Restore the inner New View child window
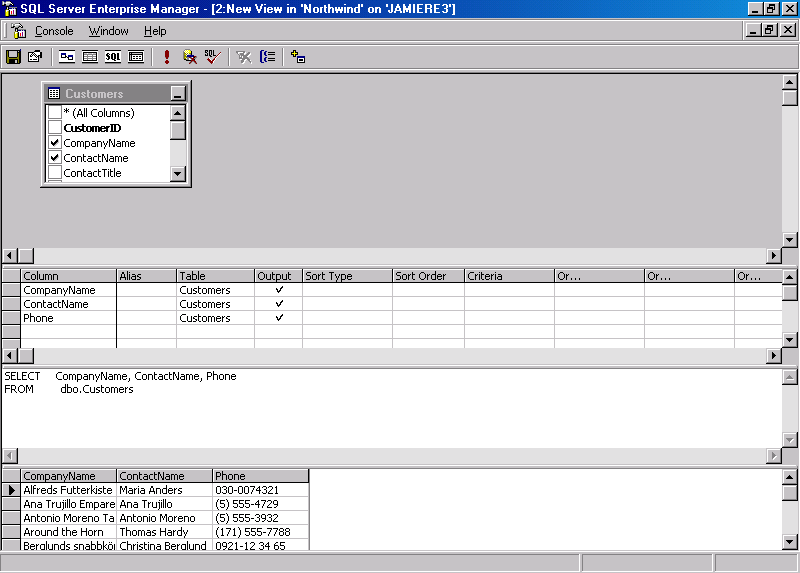 pos(770,30)
